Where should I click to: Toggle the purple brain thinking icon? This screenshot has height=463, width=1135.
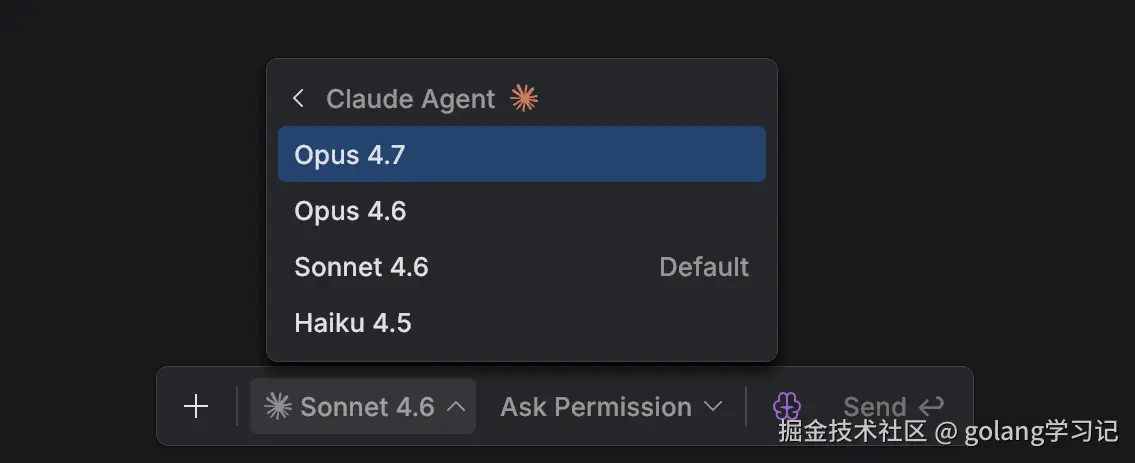tap(787, 406)
